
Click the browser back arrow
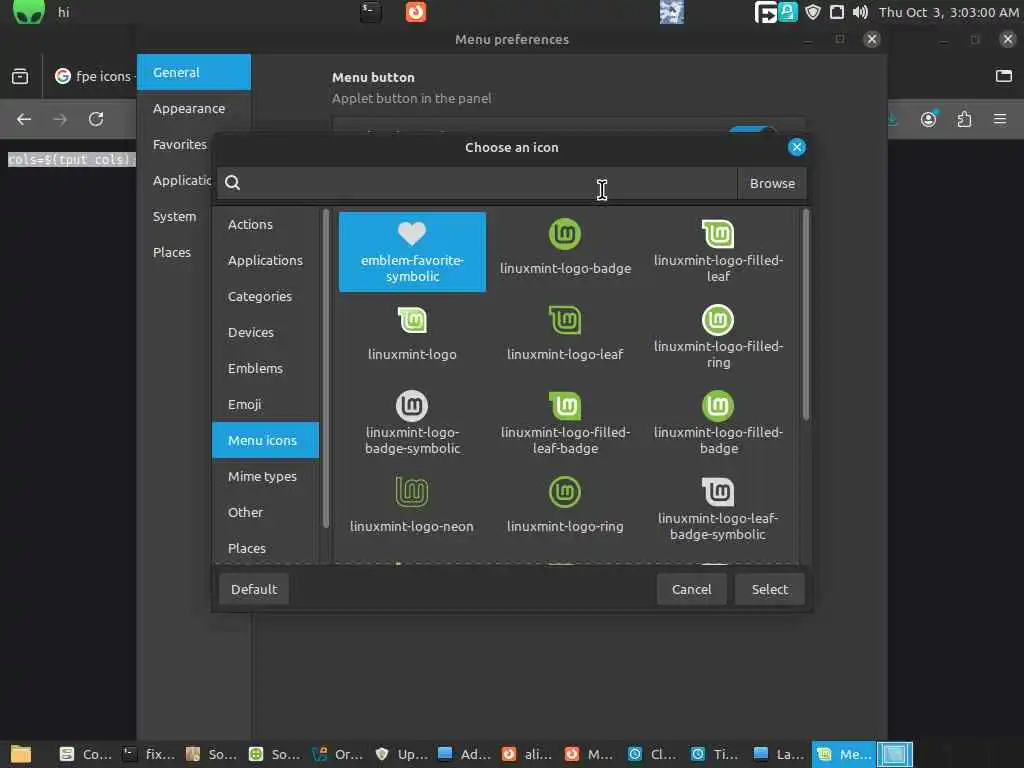point(24,119)
